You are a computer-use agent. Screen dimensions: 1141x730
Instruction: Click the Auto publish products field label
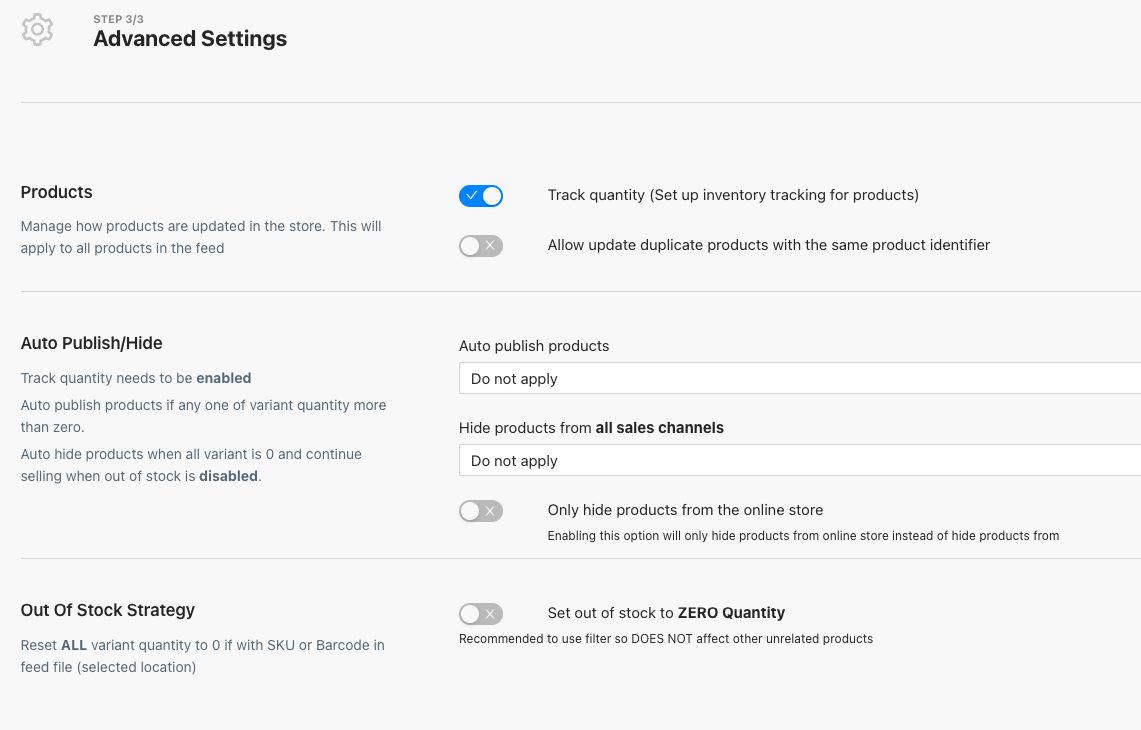[533, 346]
